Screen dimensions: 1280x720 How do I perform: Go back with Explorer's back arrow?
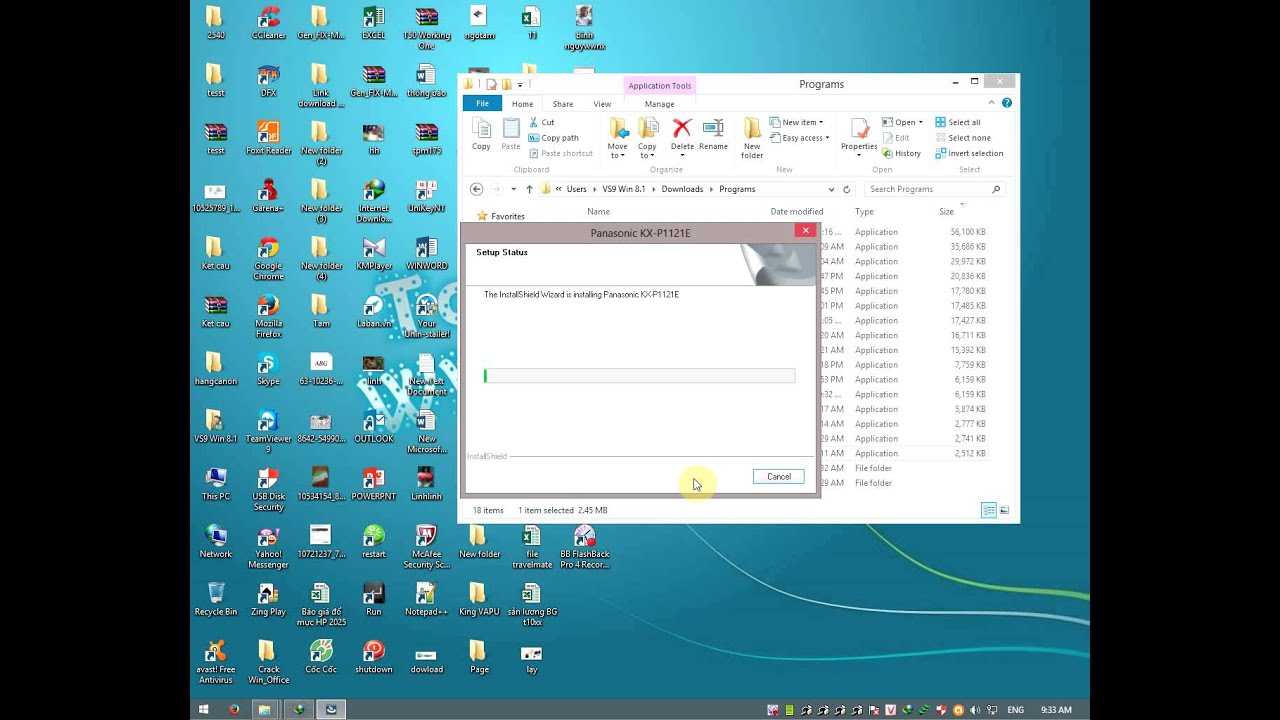pos(477,189)
